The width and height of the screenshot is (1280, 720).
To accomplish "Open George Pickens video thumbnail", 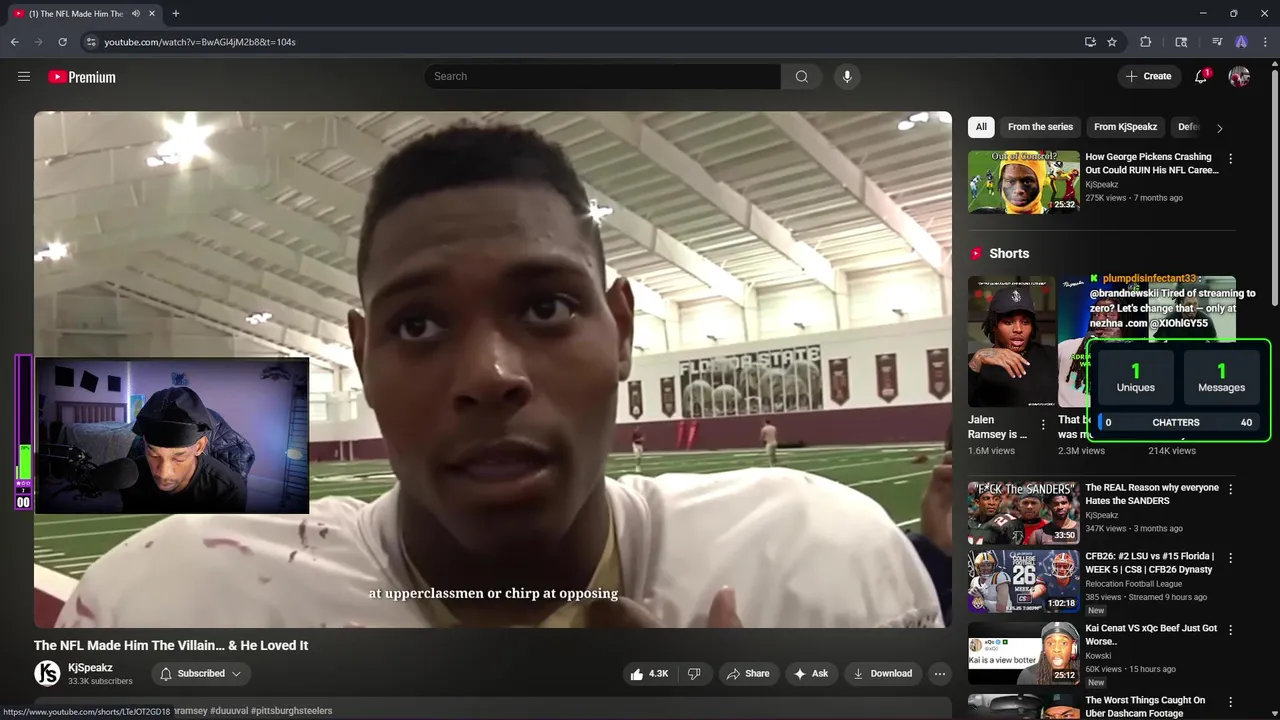I will point(1023,182).
